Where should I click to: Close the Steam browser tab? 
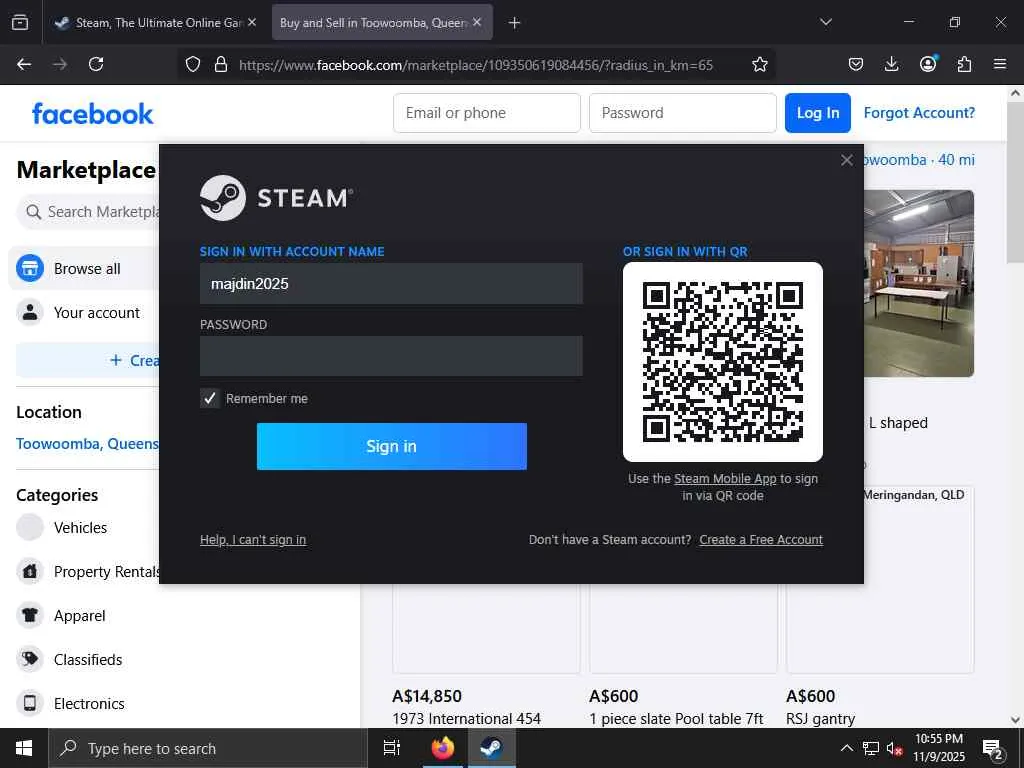coord(252,22)
